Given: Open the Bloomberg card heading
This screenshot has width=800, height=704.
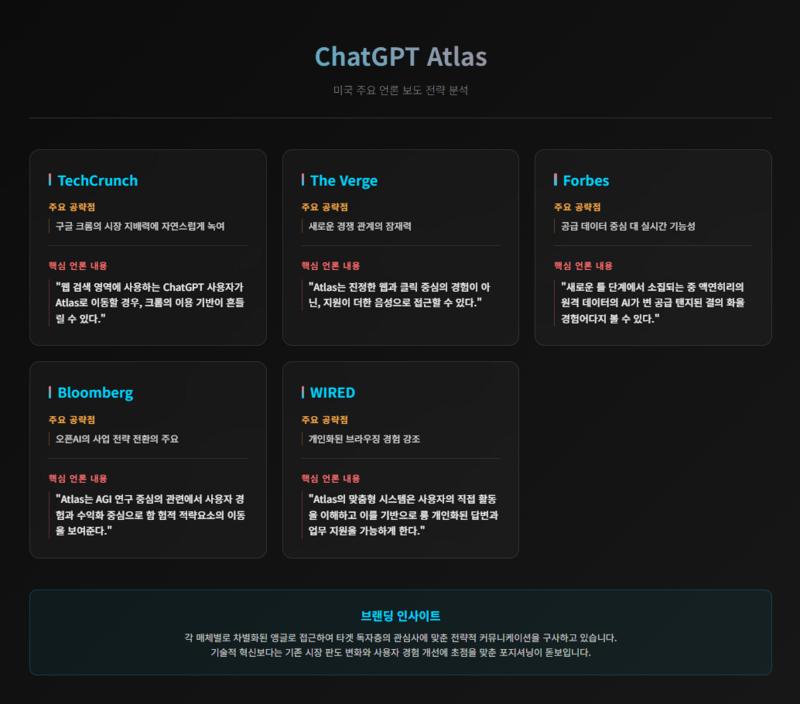Looking at the screenshot, I should tap(94, 392).
